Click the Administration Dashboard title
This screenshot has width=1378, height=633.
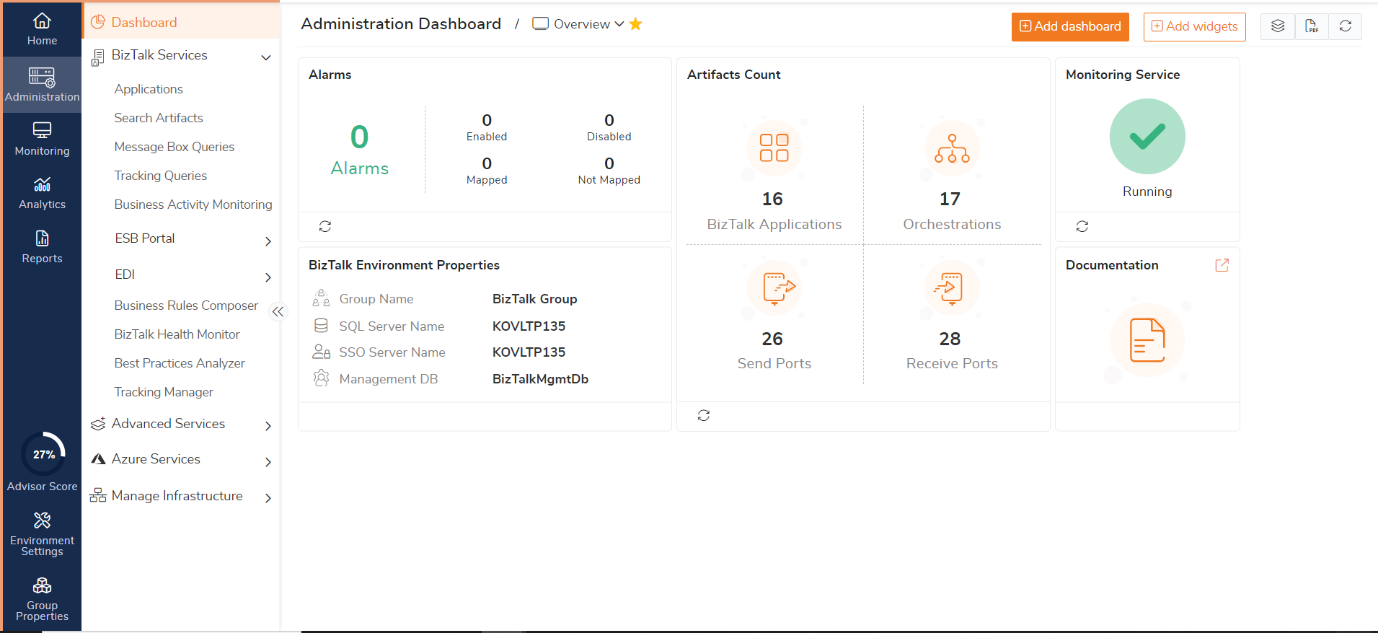401,24
